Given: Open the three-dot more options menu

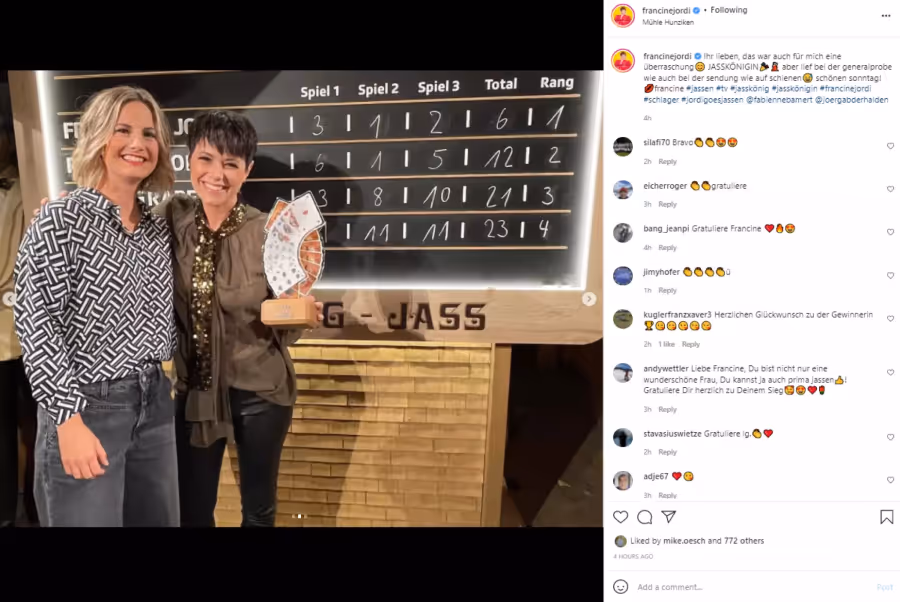Looking at the screenshot, I should pos(886,15).
